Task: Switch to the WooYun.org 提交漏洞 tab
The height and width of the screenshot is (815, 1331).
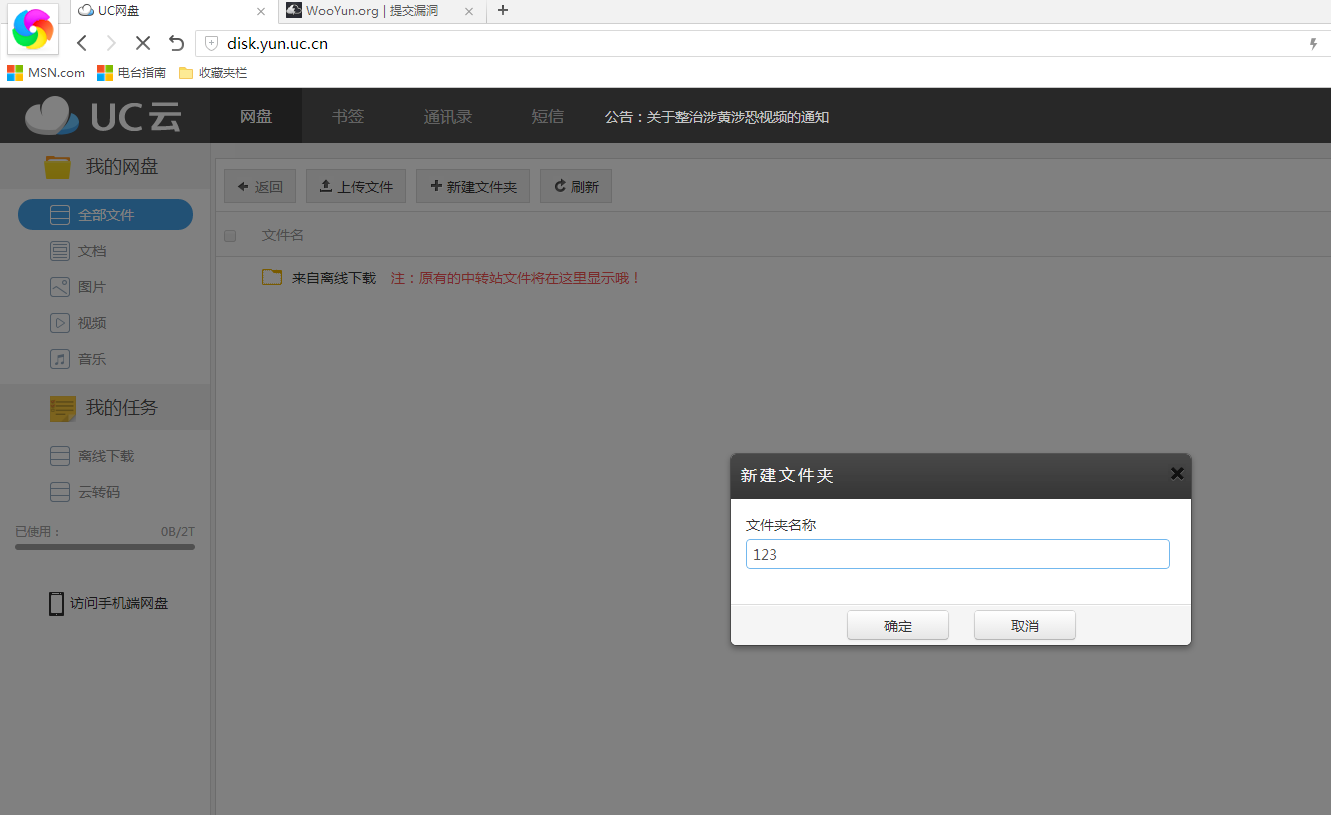Action: click(x=382, y=11)
